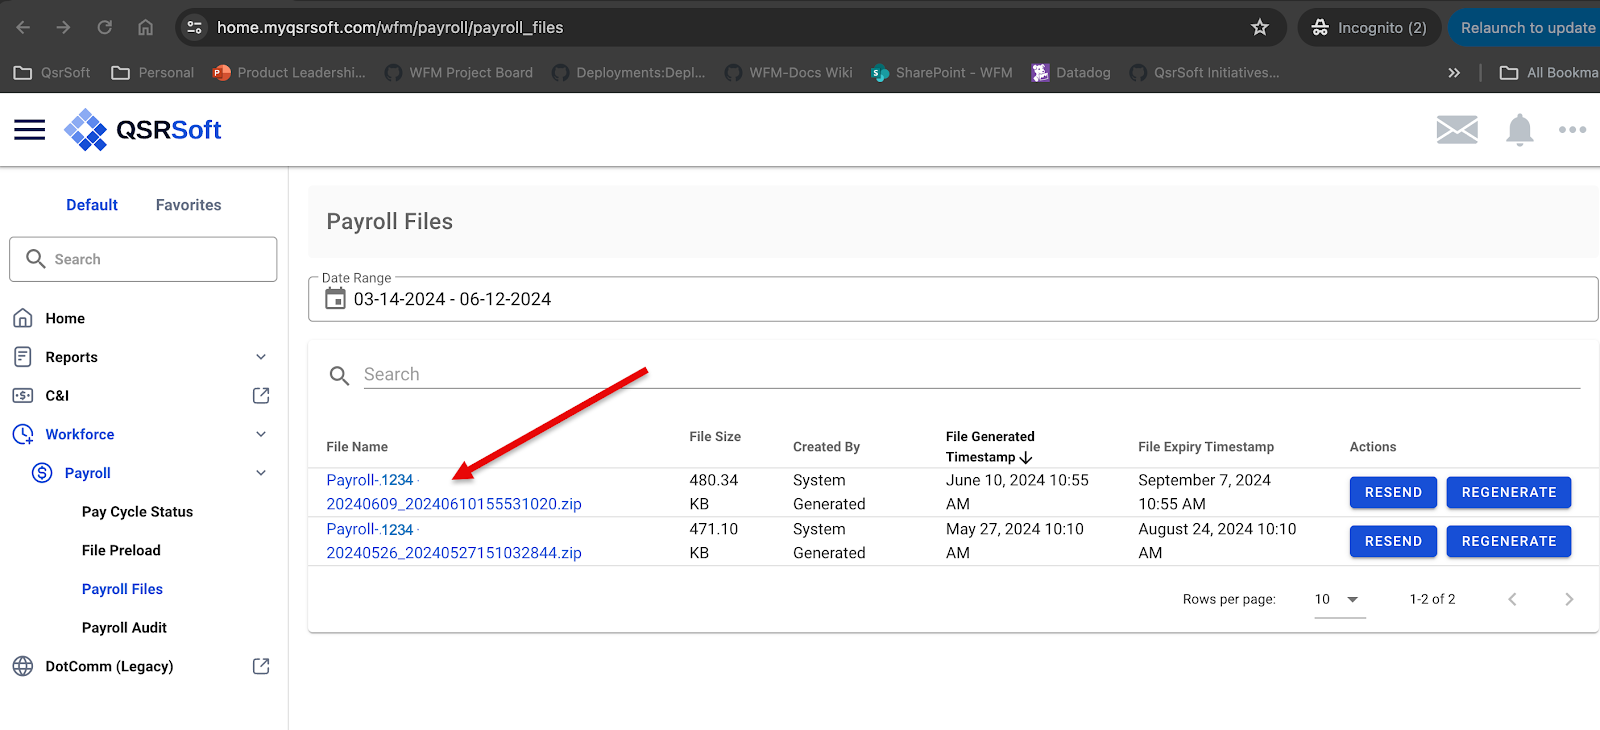Click the File Size column header
This screenshot has height=730, width=1600.
[x=715, y=437]
